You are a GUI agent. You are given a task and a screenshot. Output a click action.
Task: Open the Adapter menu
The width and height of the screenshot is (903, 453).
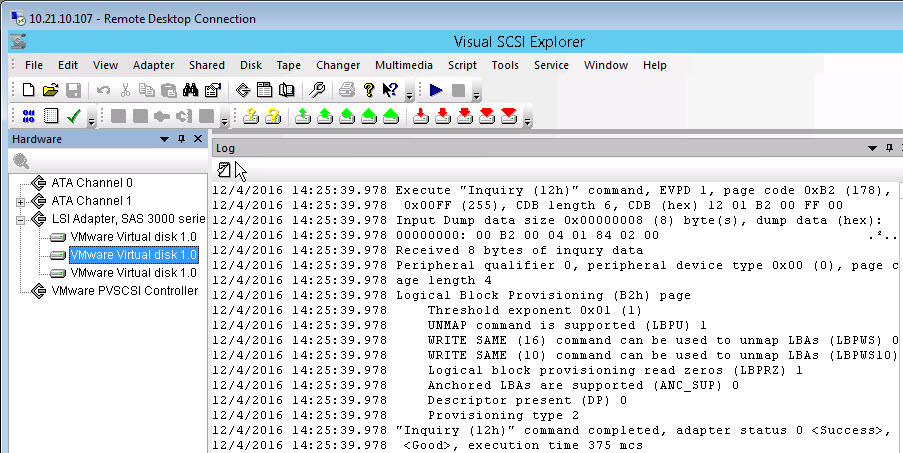click(x=153, y=65)
